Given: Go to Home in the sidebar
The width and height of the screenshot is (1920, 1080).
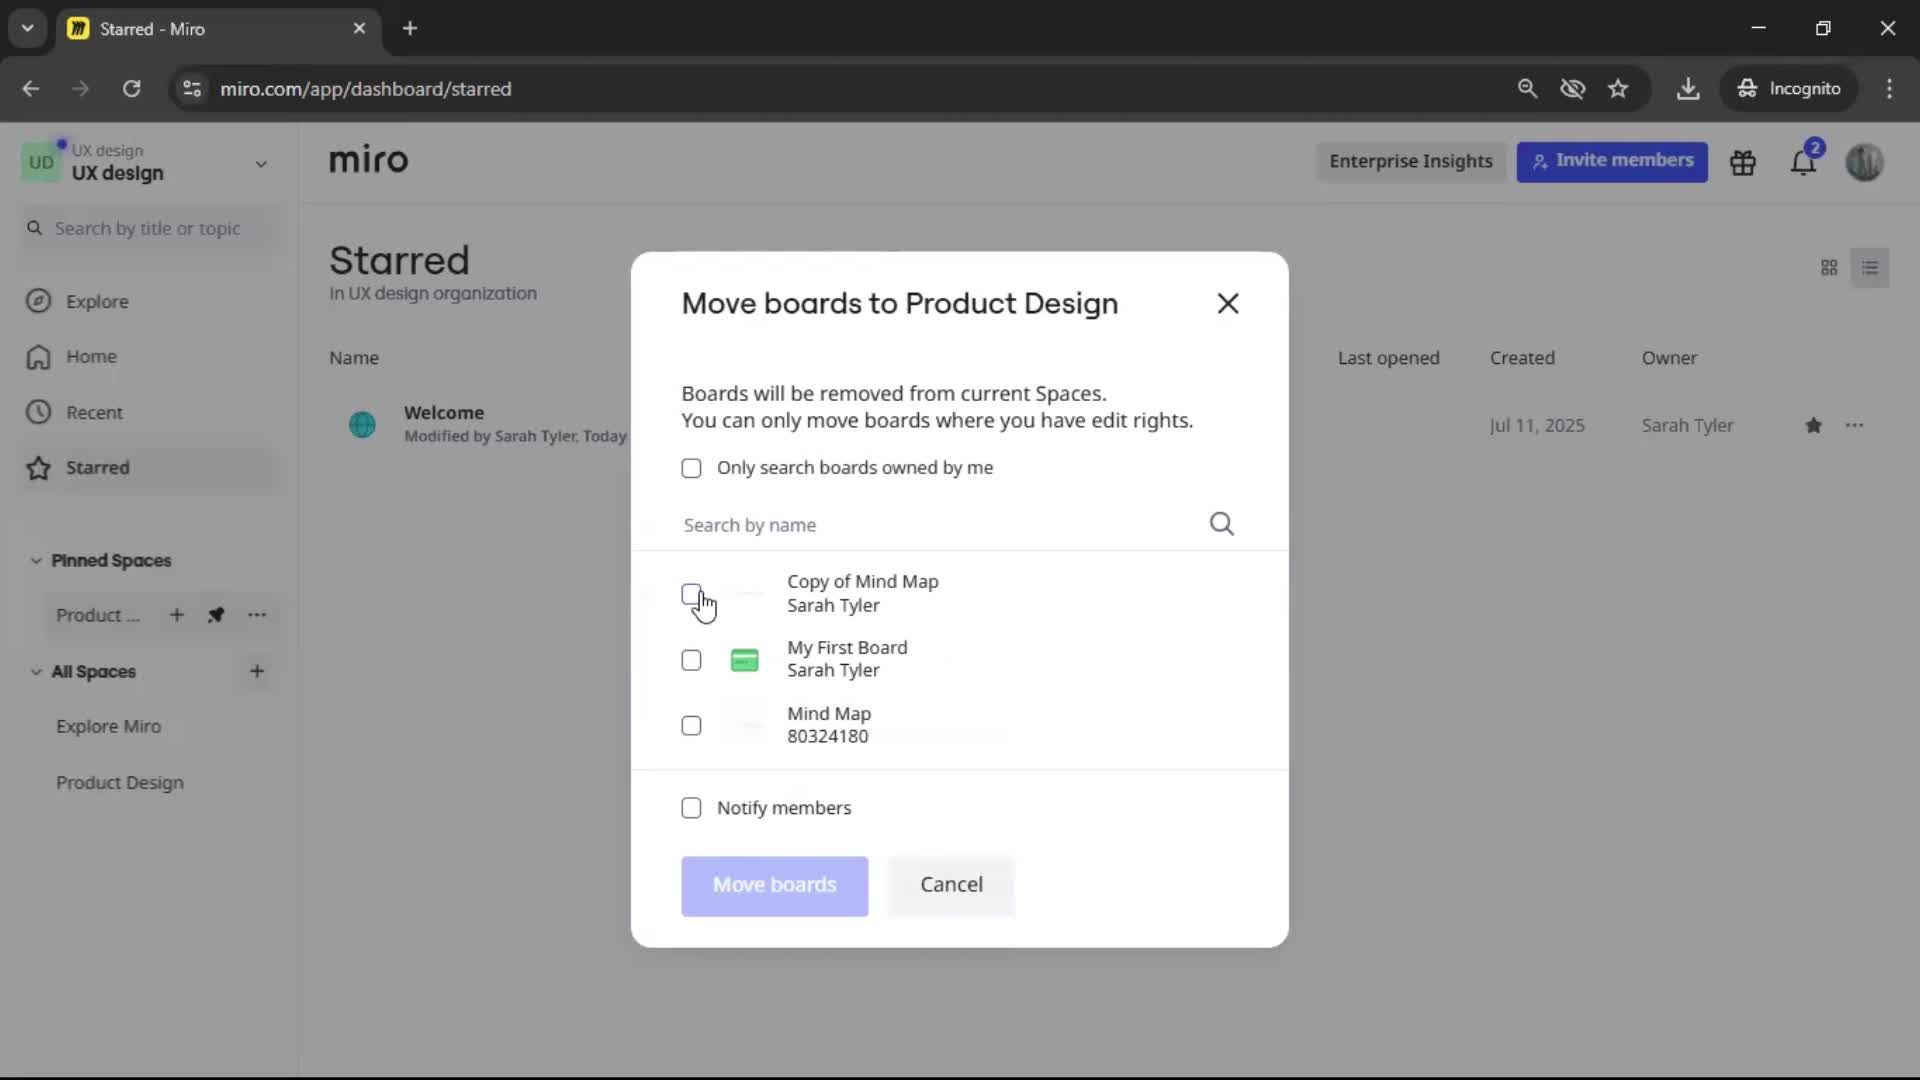Looking at the screenshot, I should pos(91,357).
